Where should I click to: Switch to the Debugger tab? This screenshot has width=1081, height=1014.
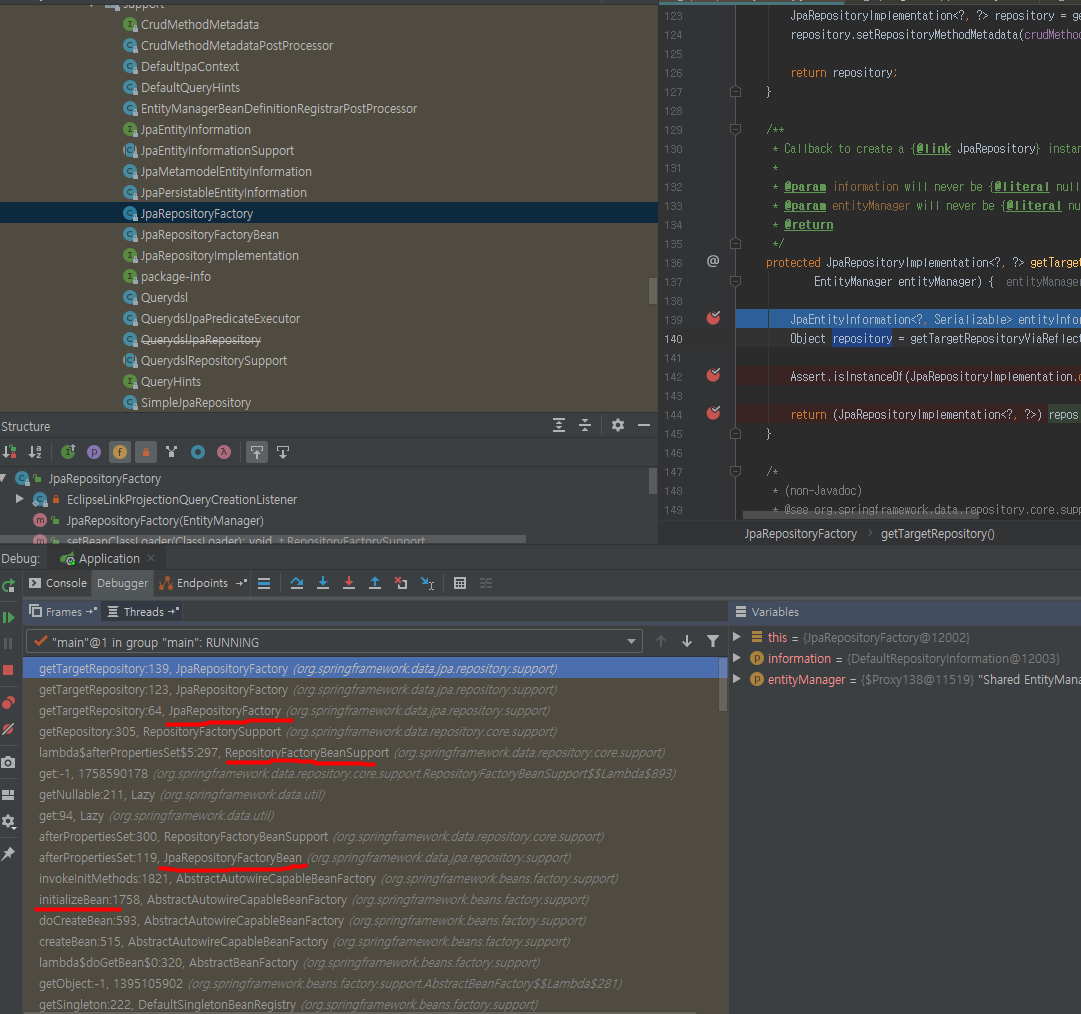tap(122, 582)
